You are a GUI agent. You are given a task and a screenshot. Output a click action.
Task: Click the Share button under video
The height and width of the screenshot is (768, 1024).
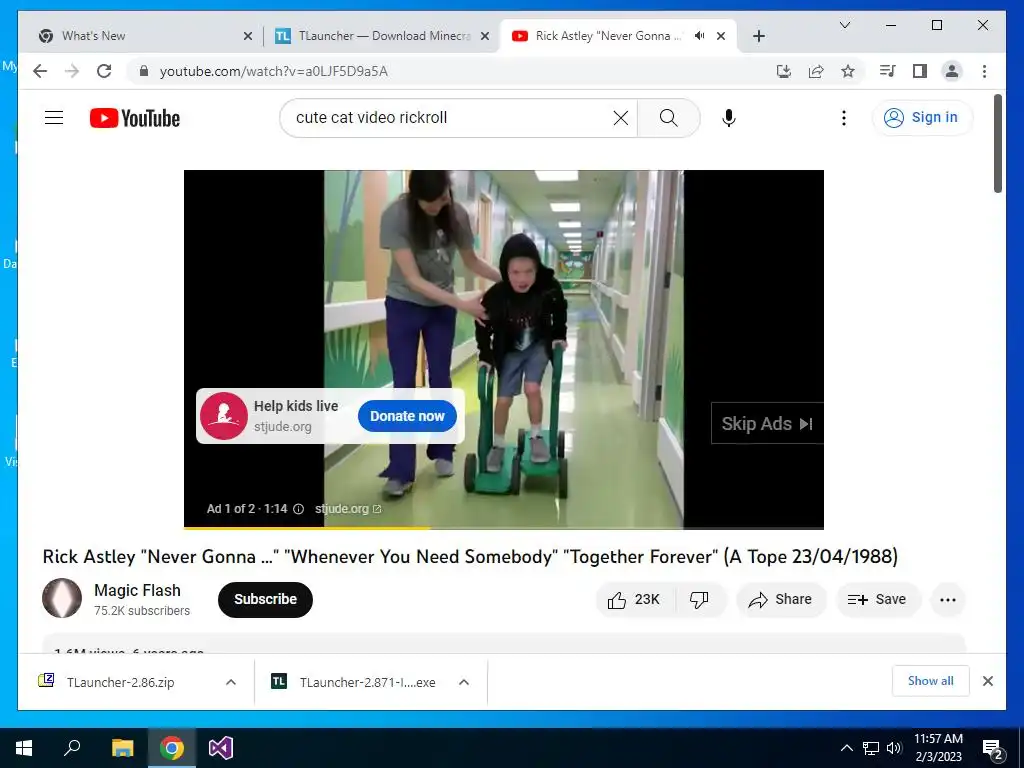[781, 600]
